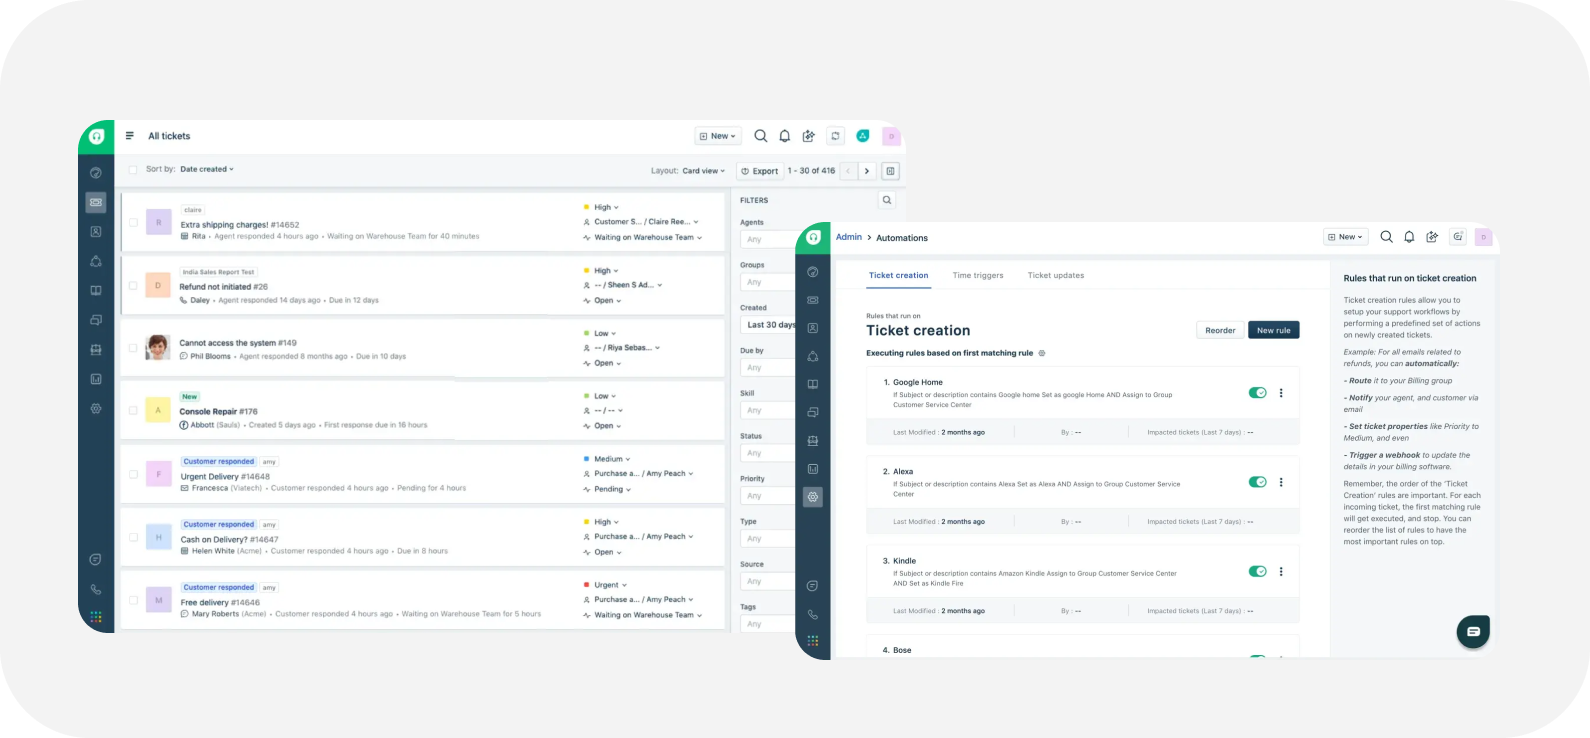Click the Reorder button

(1220, 330)
